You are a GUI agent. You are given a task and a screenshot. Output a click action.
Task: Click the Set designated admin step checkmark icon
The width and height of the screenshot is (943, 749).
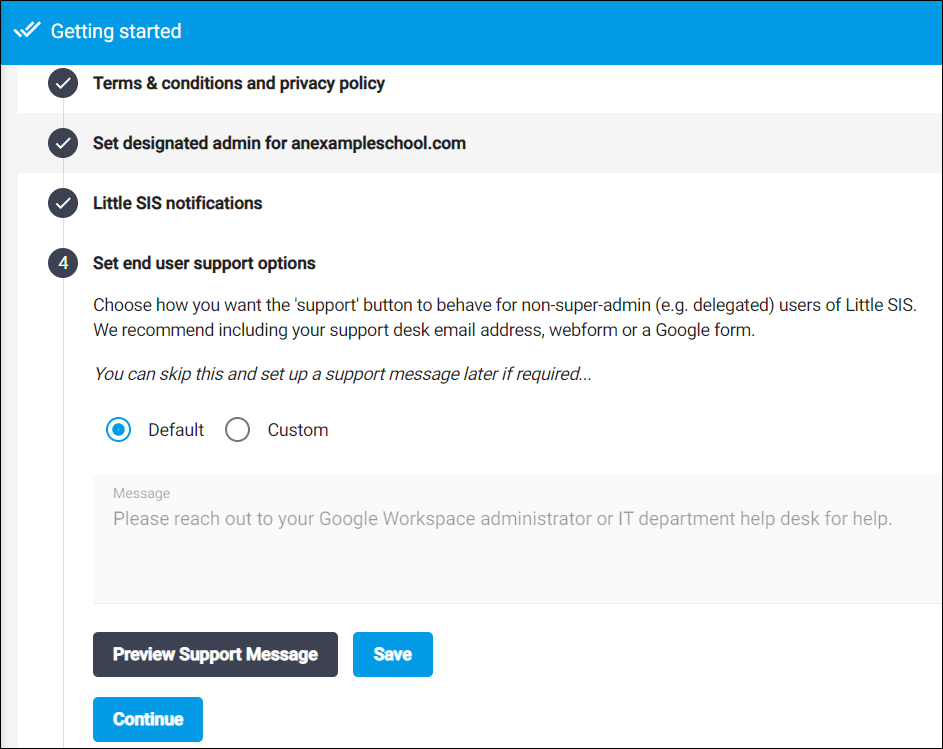coord(63,143)
